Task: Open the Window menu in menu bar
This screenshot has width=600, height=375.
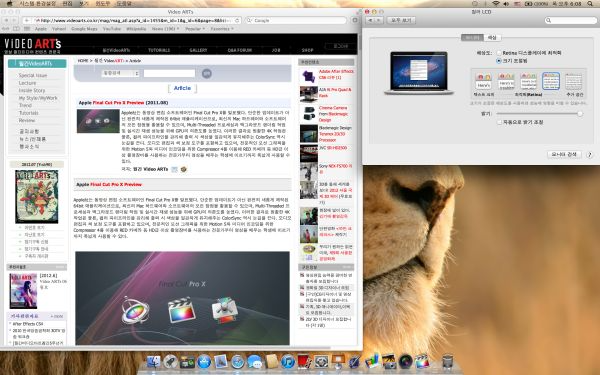Action: tap(103, 3)
